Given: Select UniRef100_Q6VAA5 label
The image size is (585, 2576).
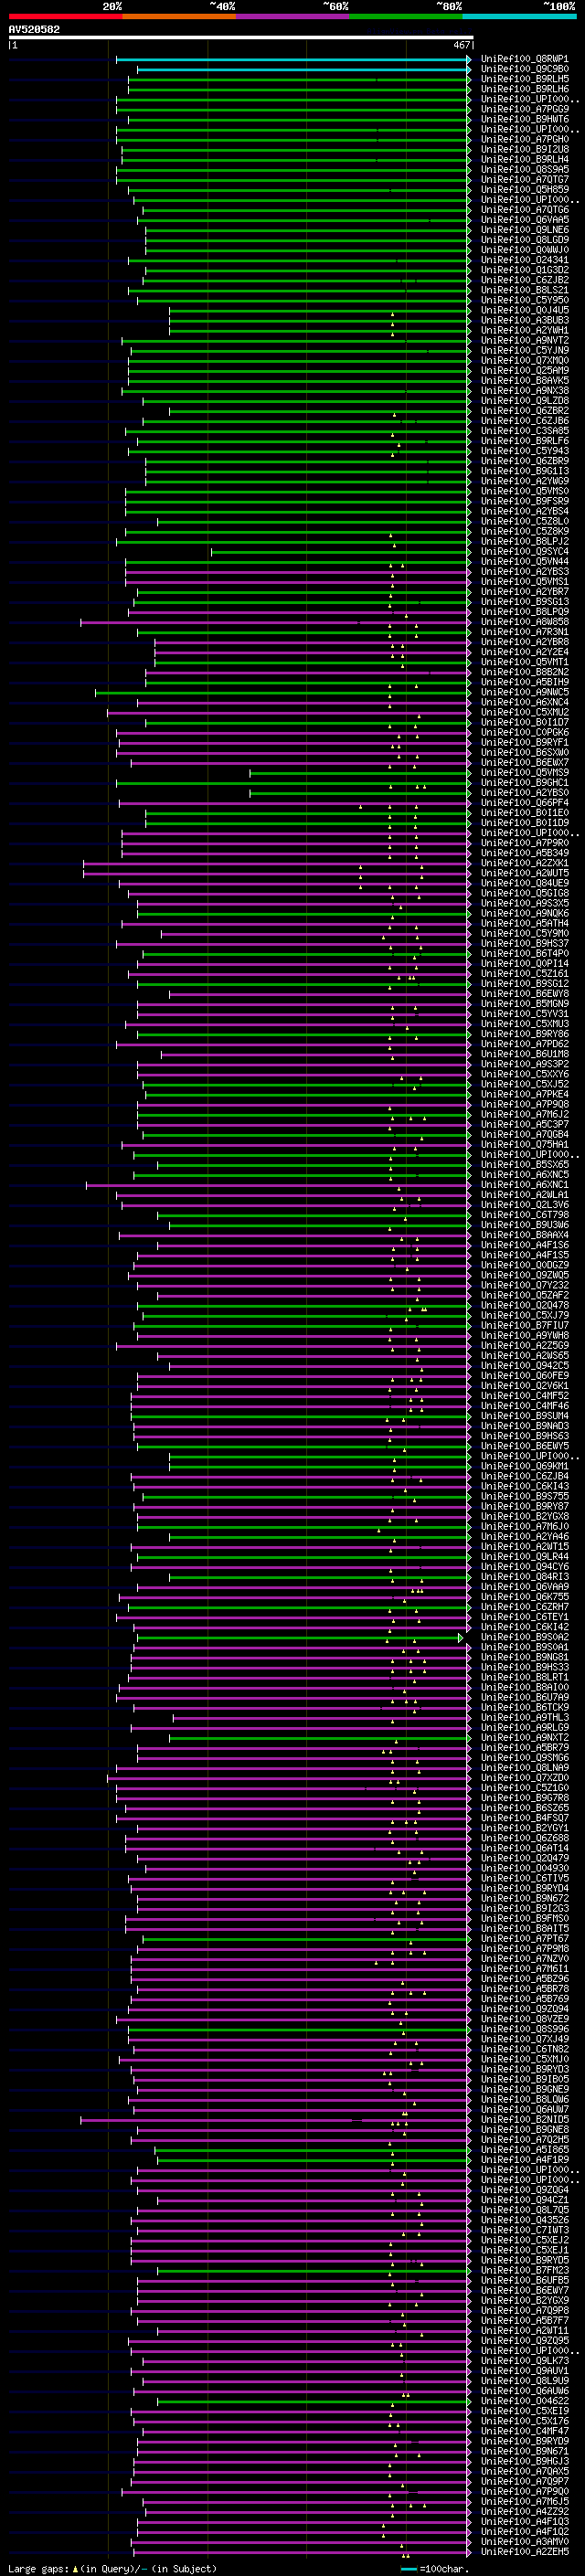Looking at the screenshot, I should pyautogui.click(x=524, y=220).
